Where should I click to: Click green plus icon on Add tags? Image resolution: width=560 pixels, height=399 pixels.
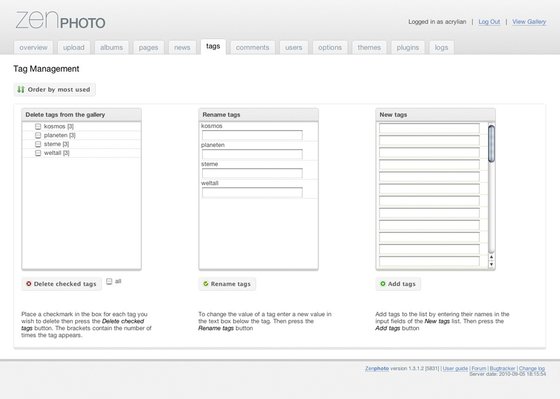coord(382,284)
